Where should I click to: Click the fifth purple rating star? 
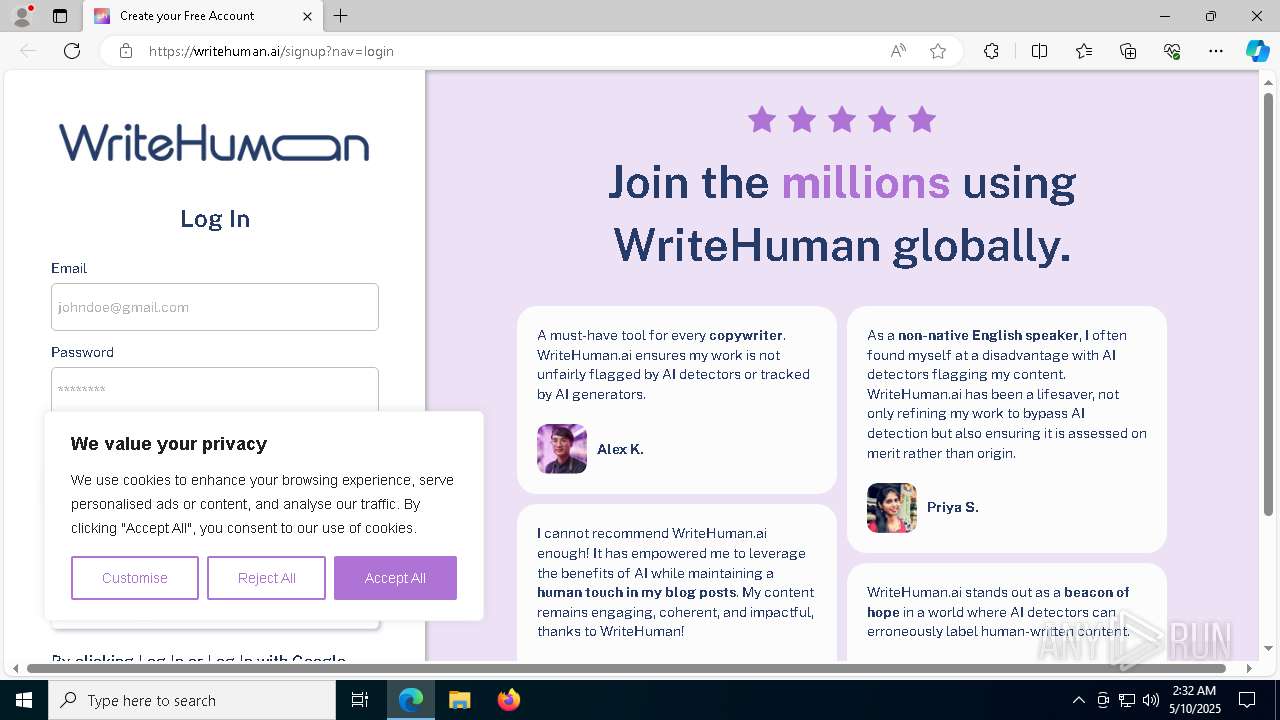click(x=922, y=120)
